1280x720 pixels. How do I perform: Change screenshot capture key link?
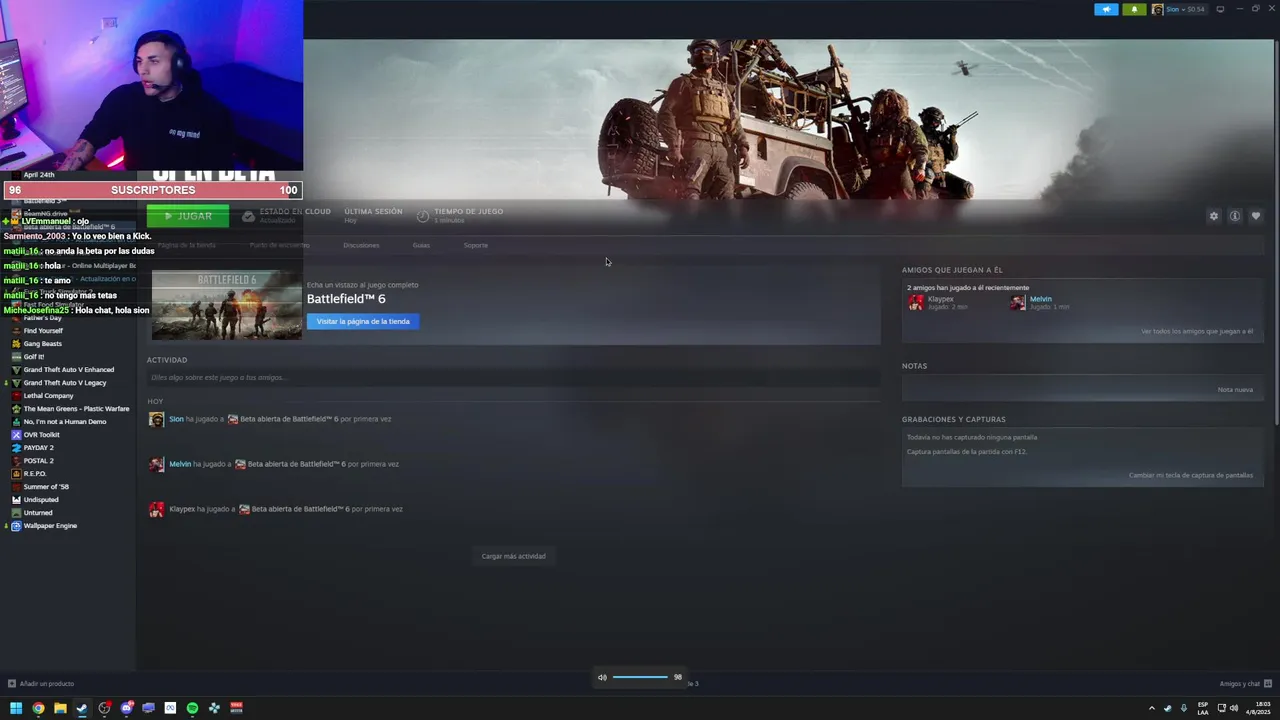coord(1191,475)
